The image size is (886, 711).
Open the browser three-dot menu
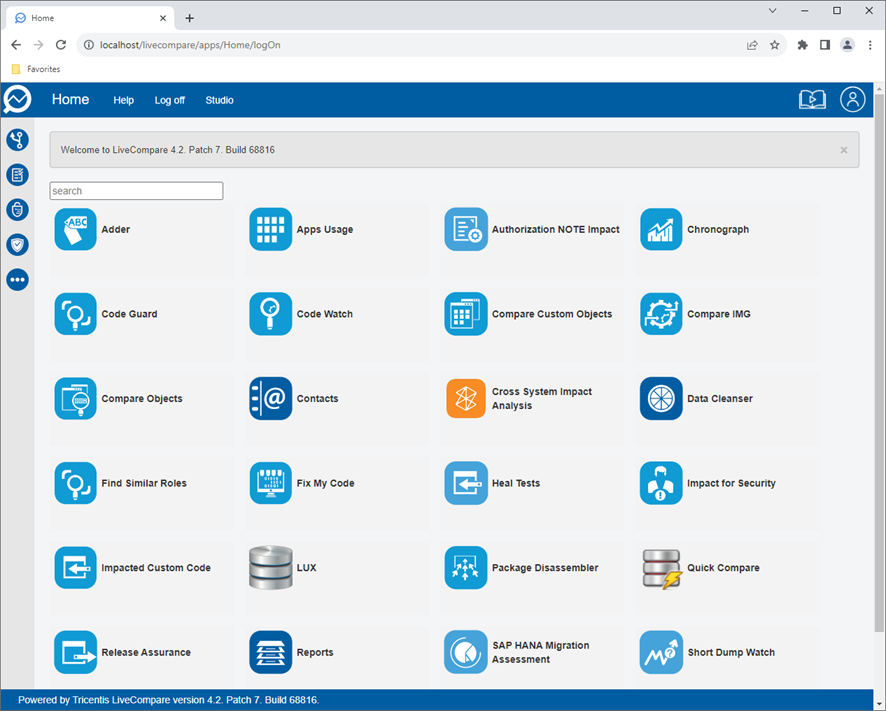(870, 45)
